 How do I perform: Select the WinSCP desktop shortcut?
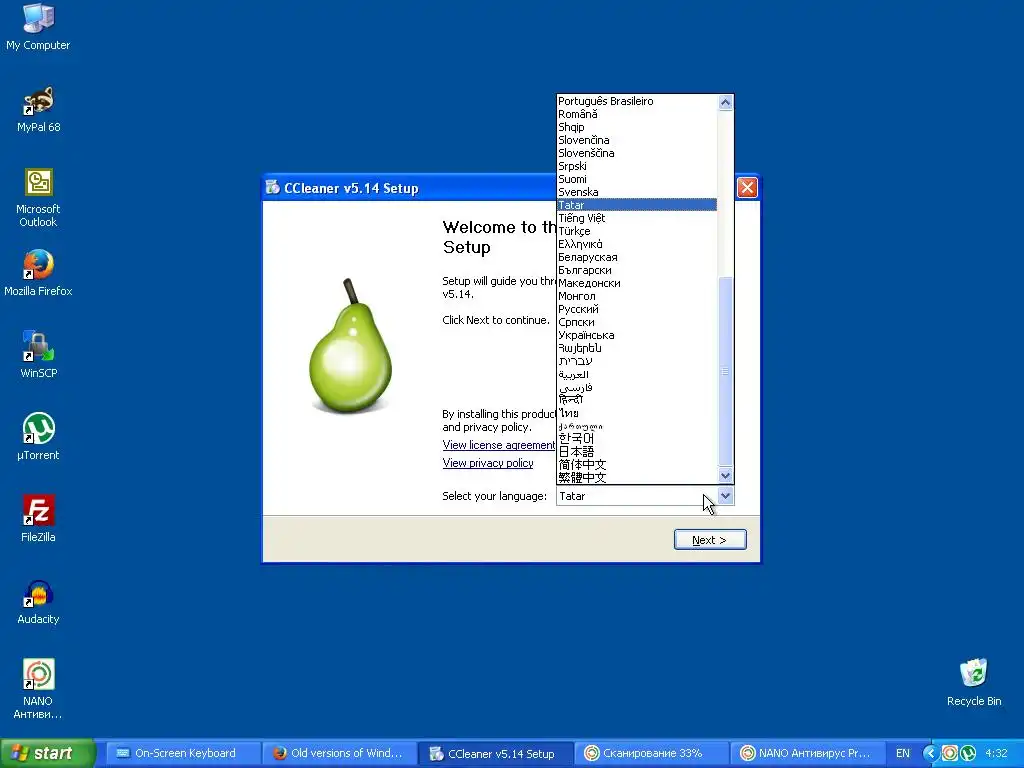pos(38,355)
